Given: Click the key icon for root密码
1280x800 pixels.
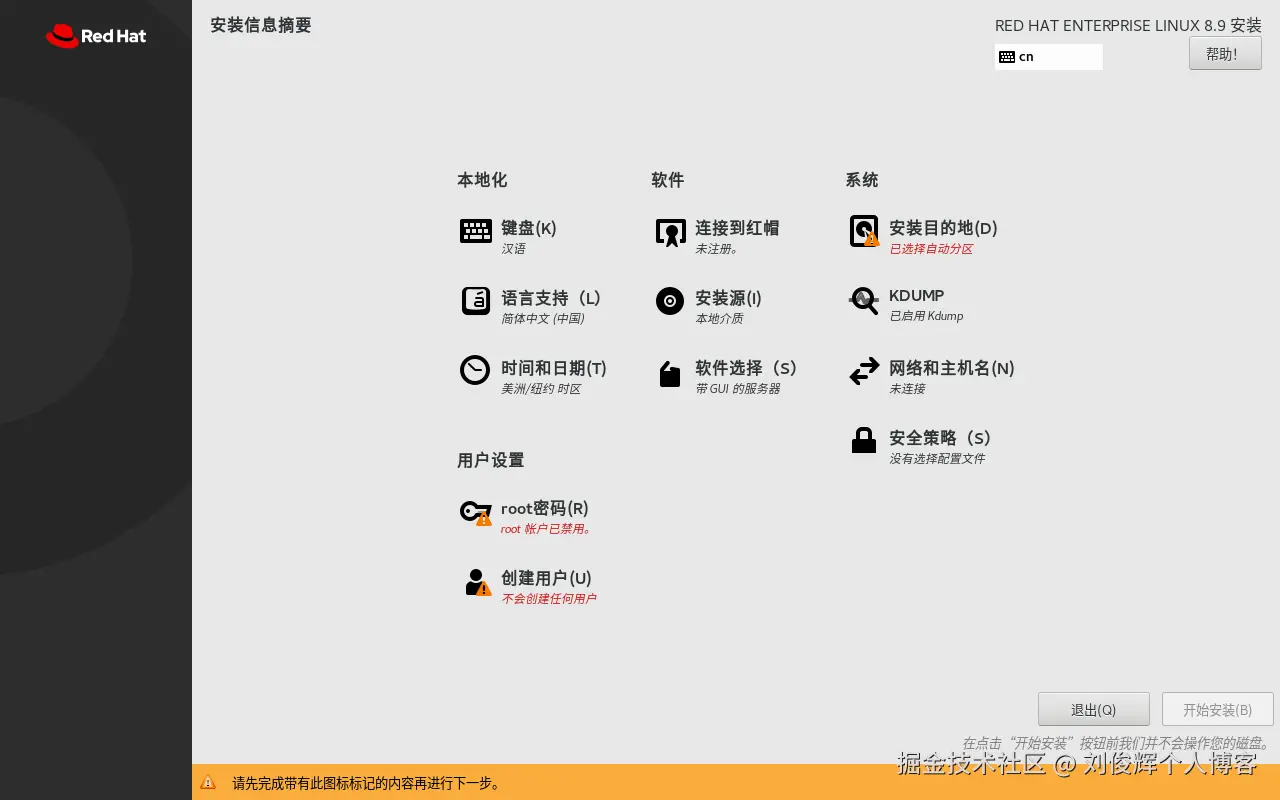Looking at the screenshot, I should point(476,512).
